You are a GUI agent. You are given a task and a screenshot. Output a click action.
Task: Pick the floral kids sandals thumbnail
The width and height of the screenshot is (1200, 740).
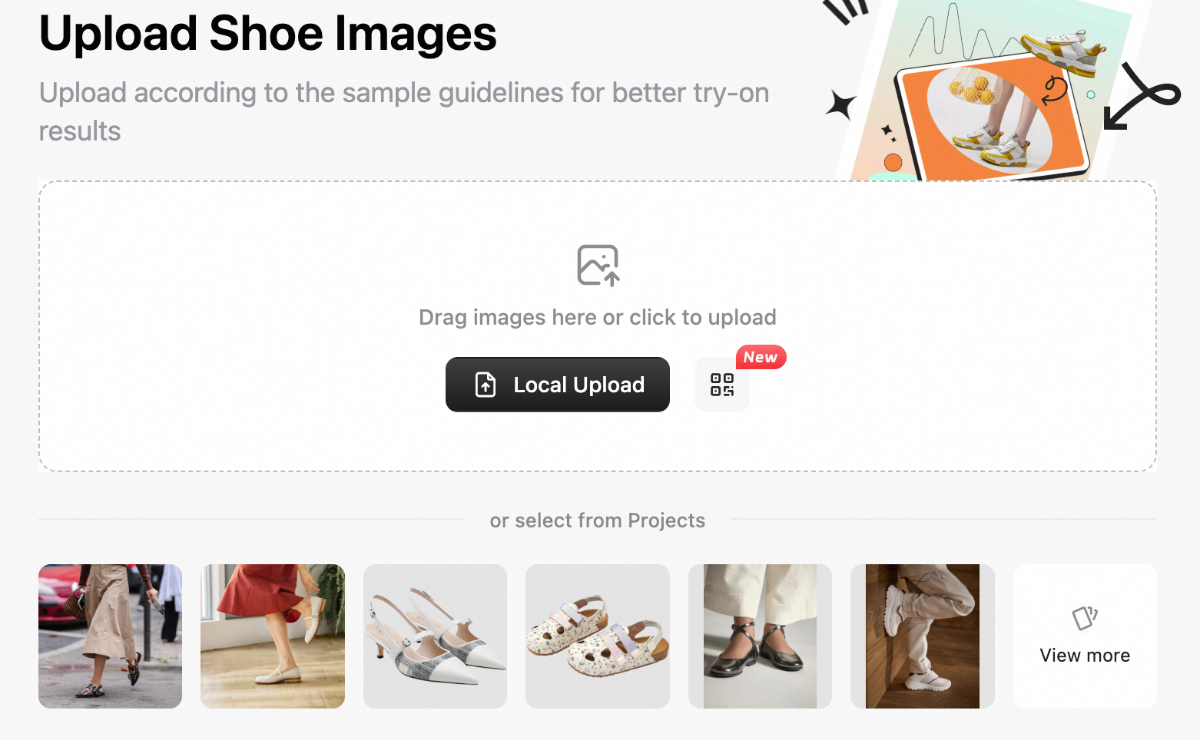coord(597,636)
